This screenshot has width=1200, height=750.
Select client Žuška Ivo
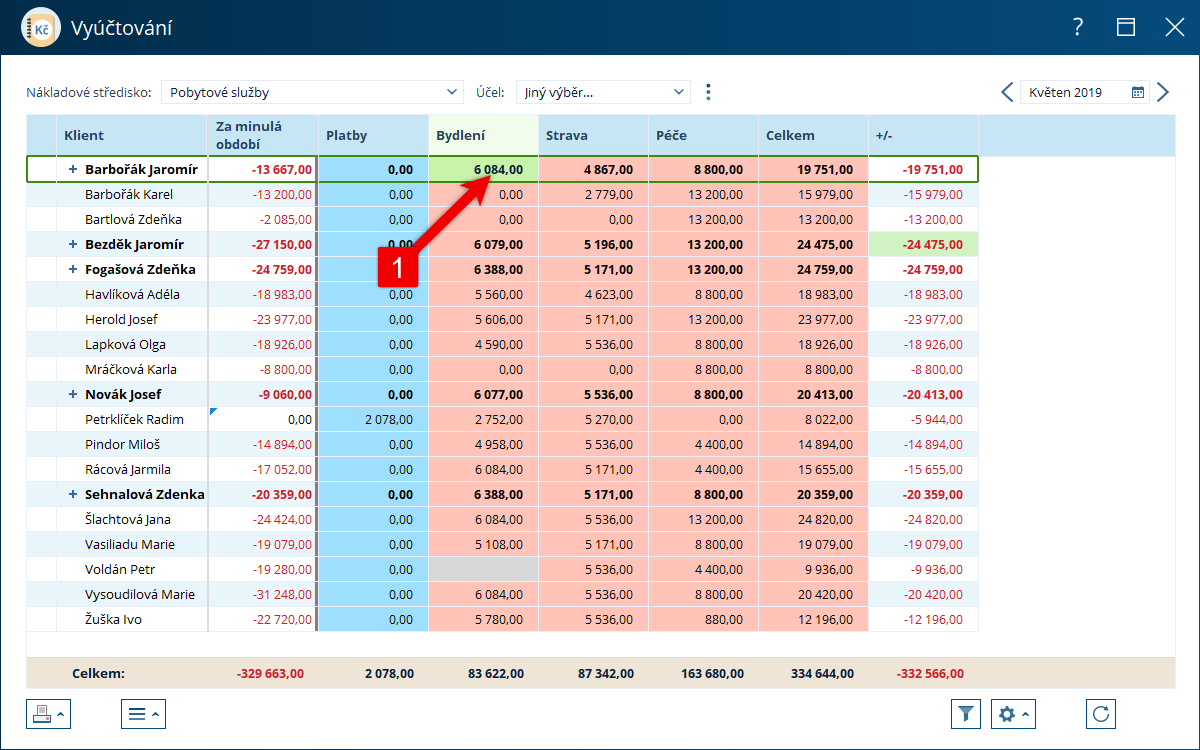tap(113, 620)
